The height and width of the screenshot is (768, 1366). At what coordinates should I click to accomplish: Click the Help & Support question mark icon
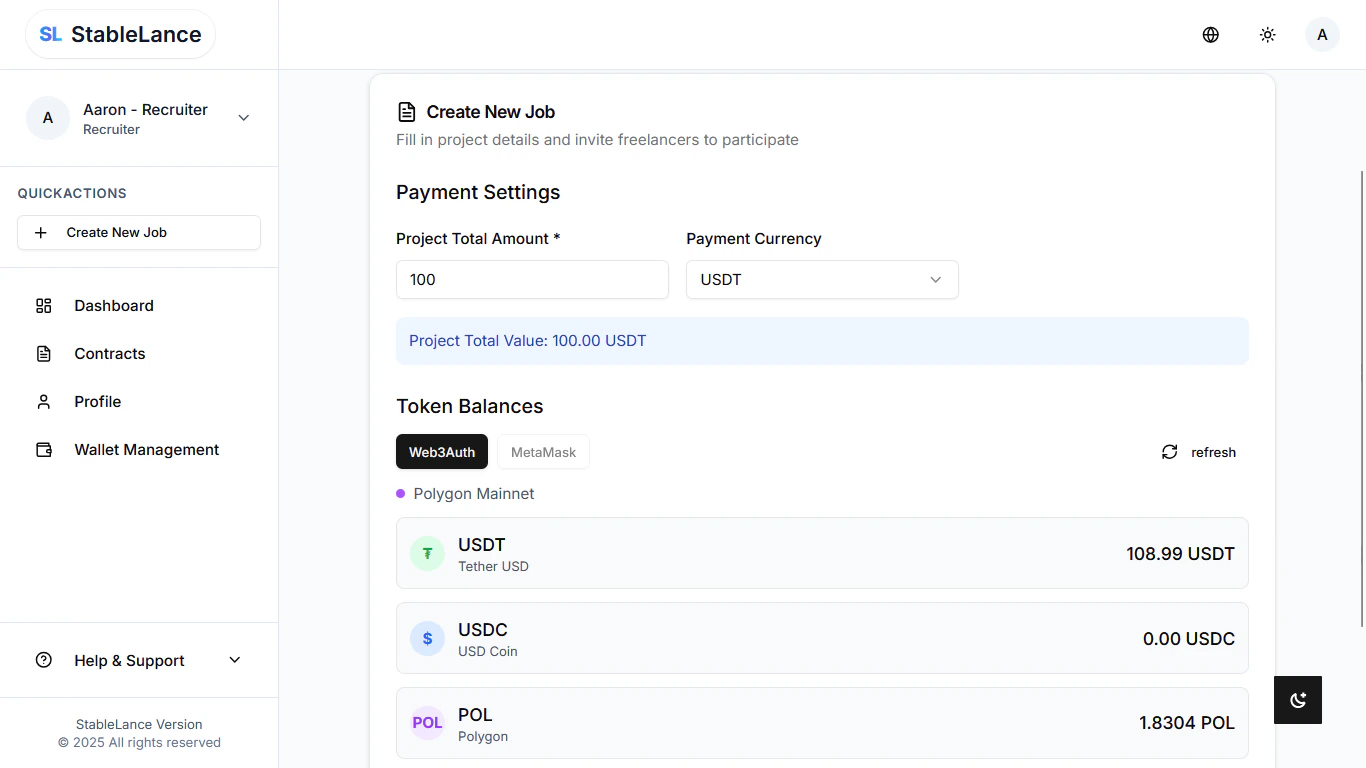[x=42, y=660]
